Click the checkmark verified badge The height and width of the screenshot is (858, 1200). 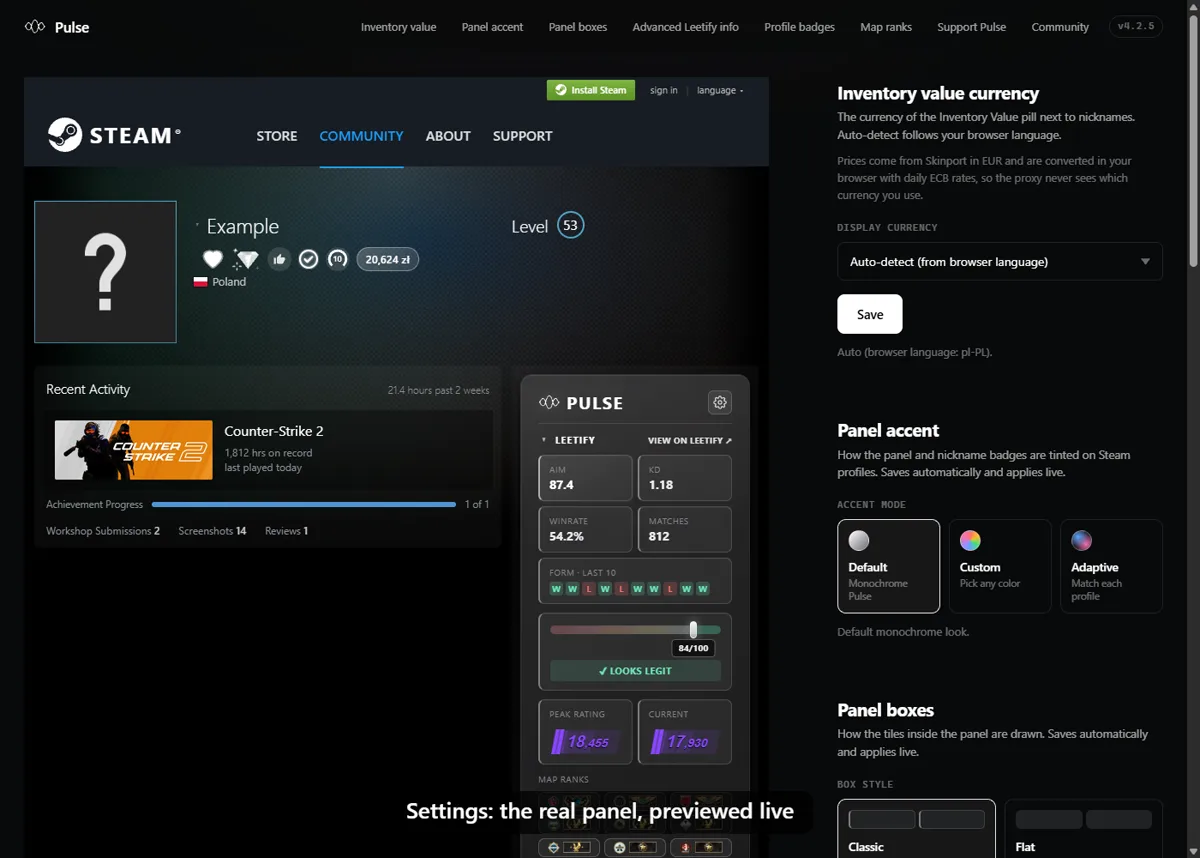[309, 259]
